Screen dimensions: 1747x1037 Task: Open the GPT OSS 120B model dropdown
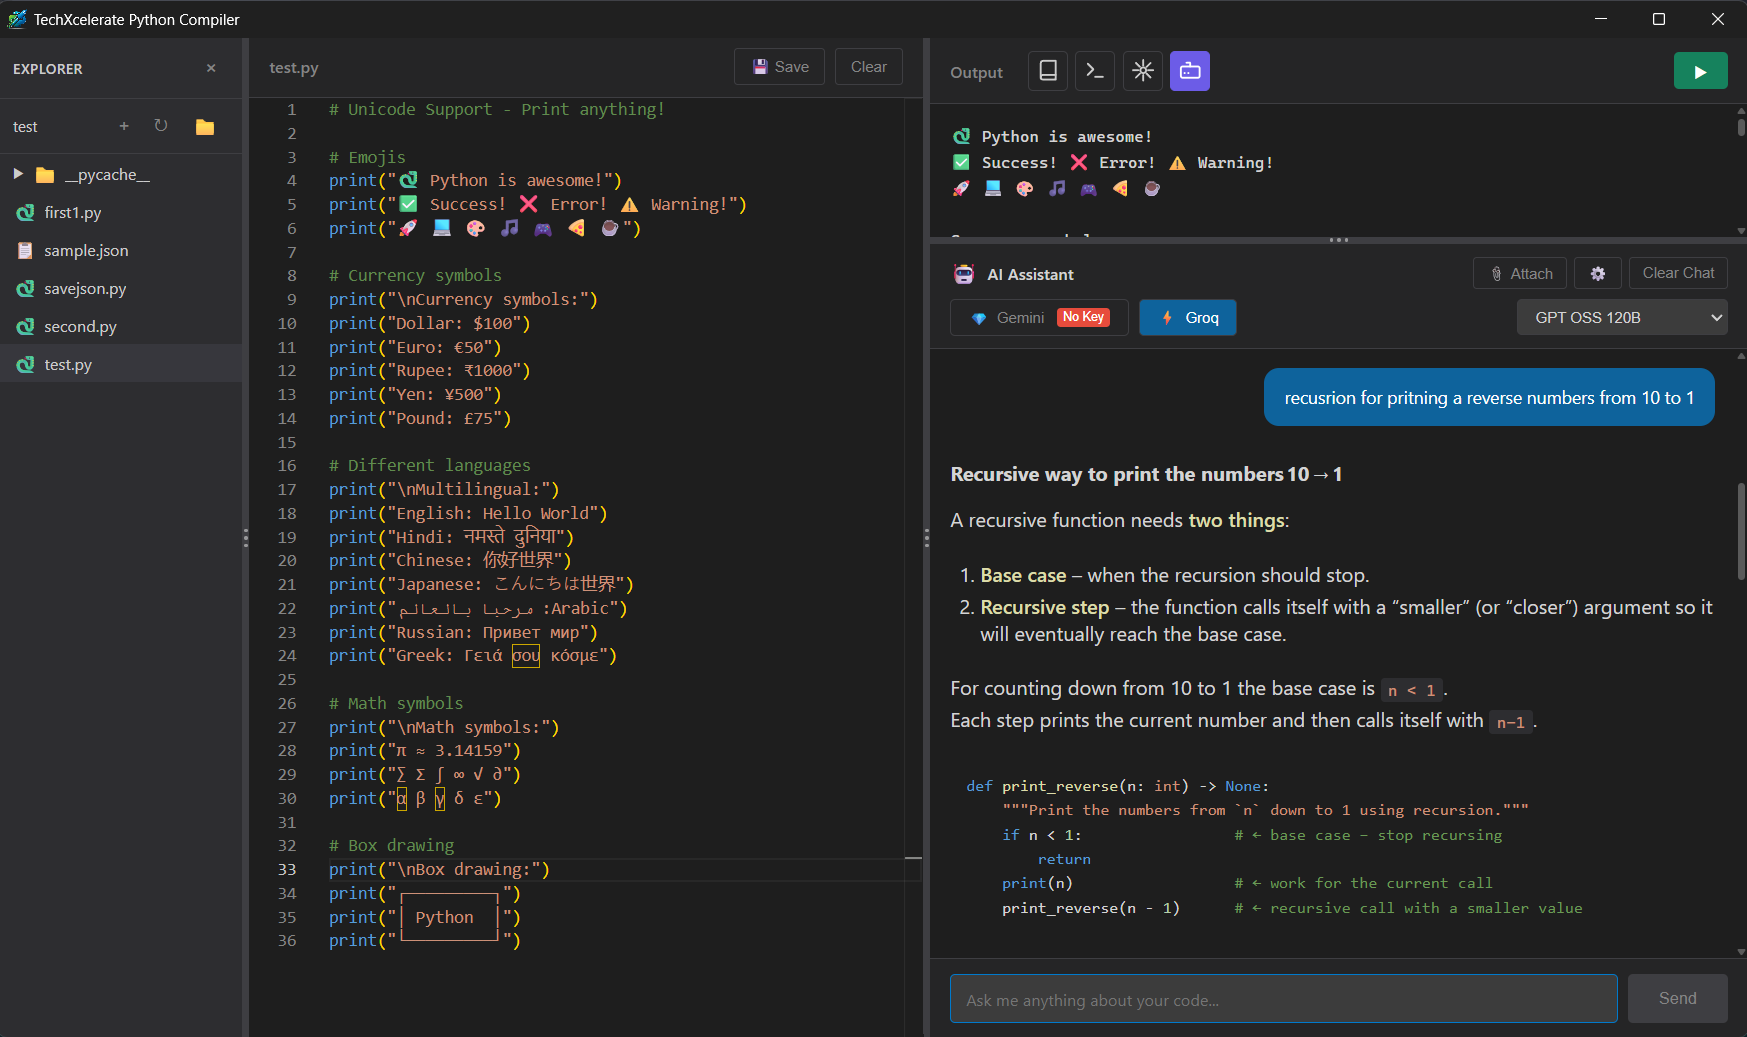tap(1621, 317)
